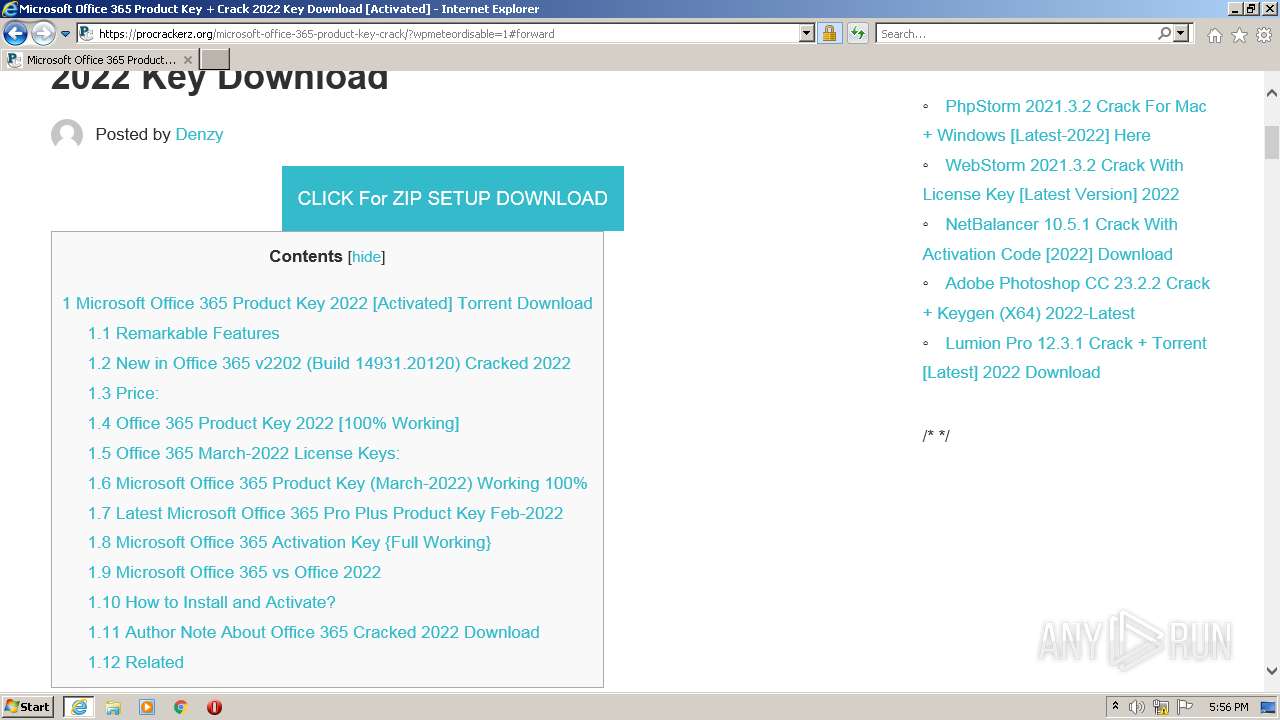Viewport: 1280px width, 720px height.
Task: Click the vertical scrollbar thumb
Action: pos(1271,142)
